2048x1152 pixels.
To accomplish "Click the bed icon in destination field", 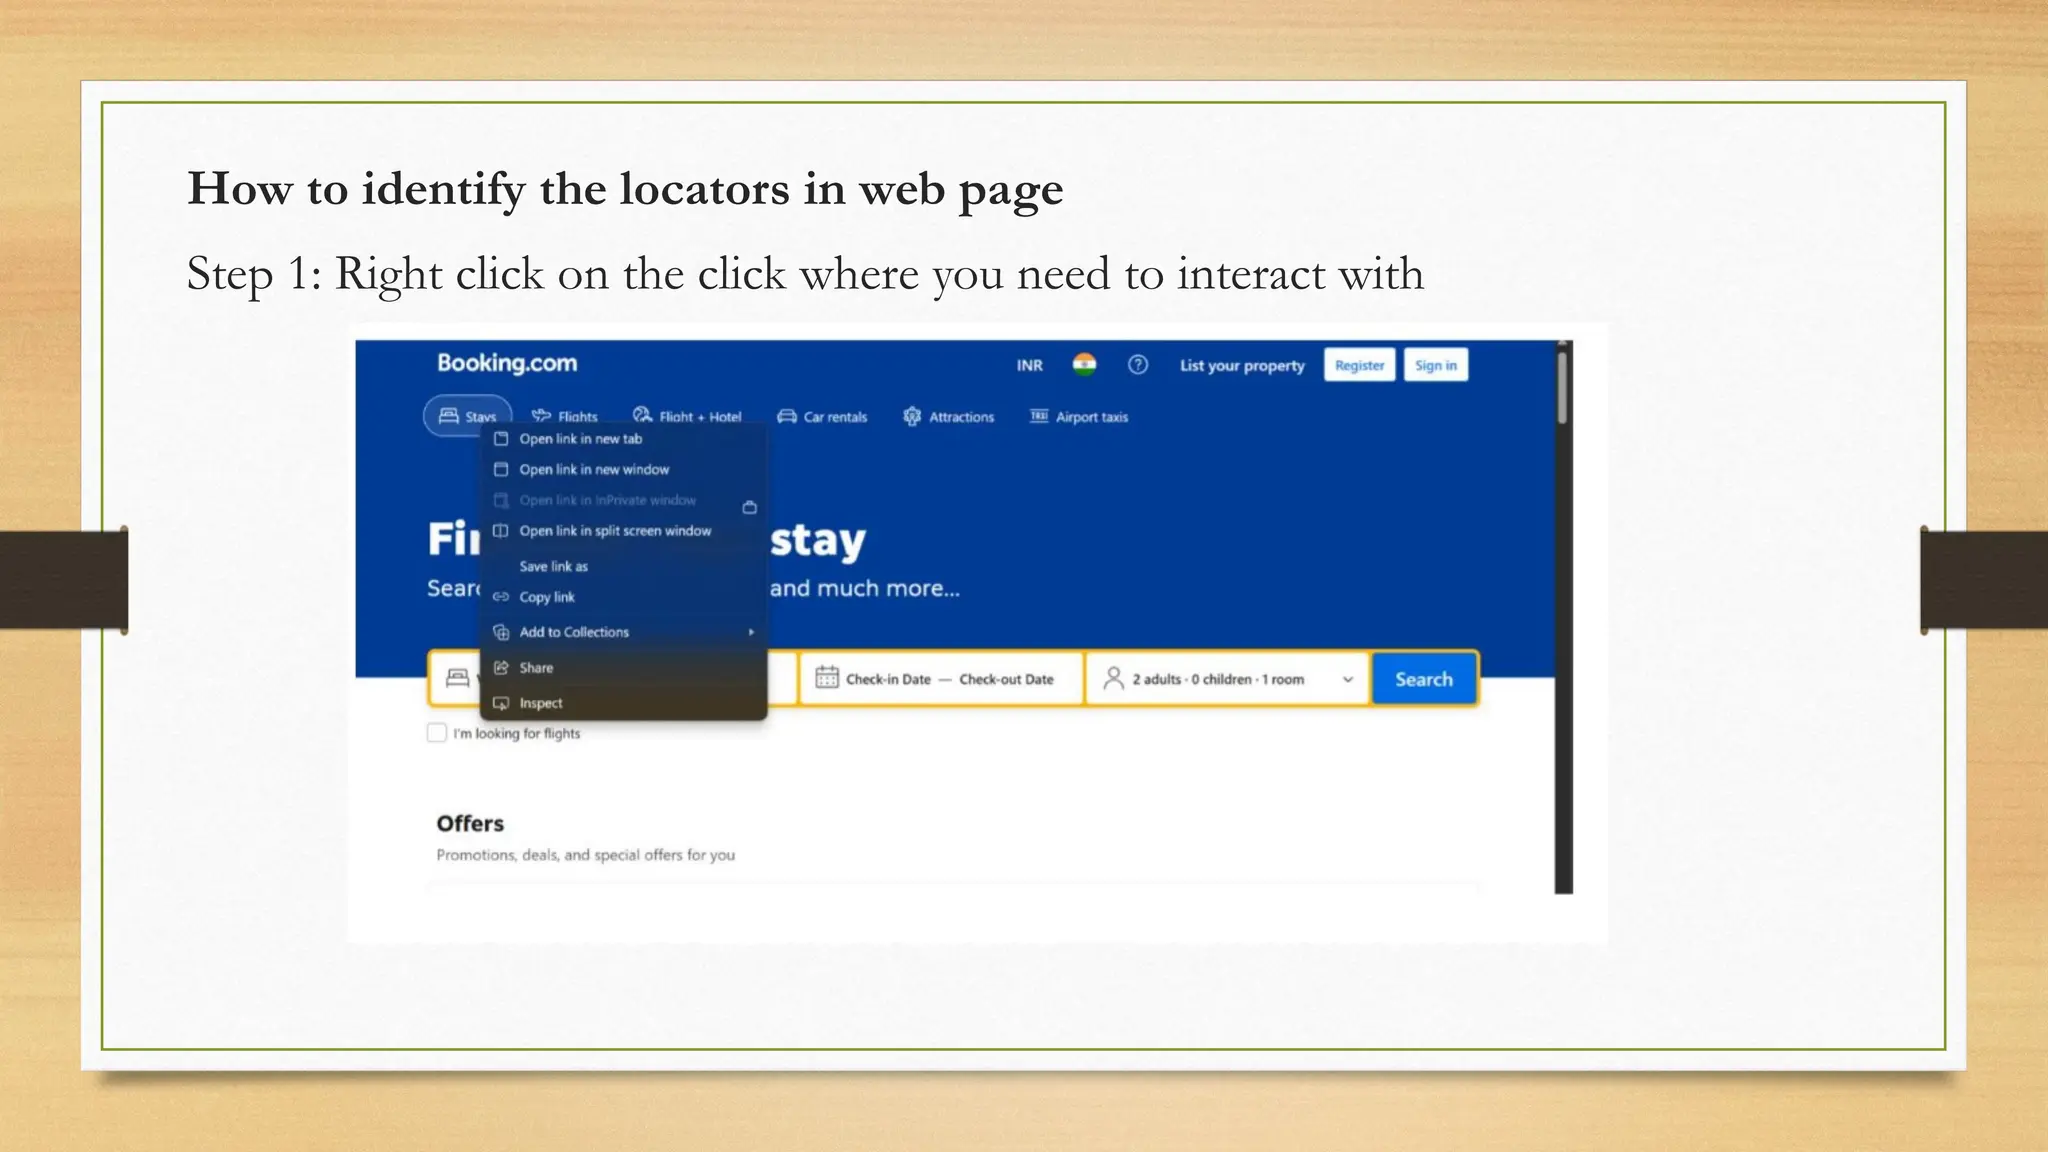I will 457,678.
